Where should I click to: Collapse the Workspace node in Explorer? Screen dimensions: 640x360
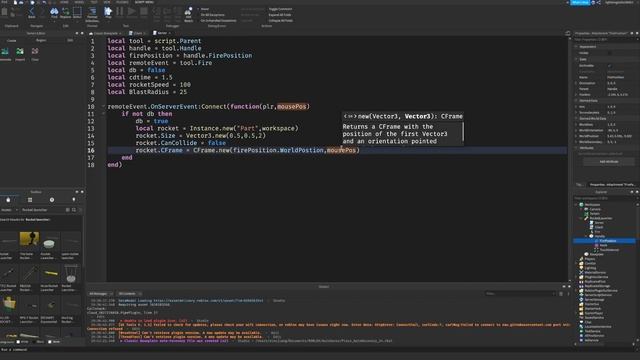(576, 204)
